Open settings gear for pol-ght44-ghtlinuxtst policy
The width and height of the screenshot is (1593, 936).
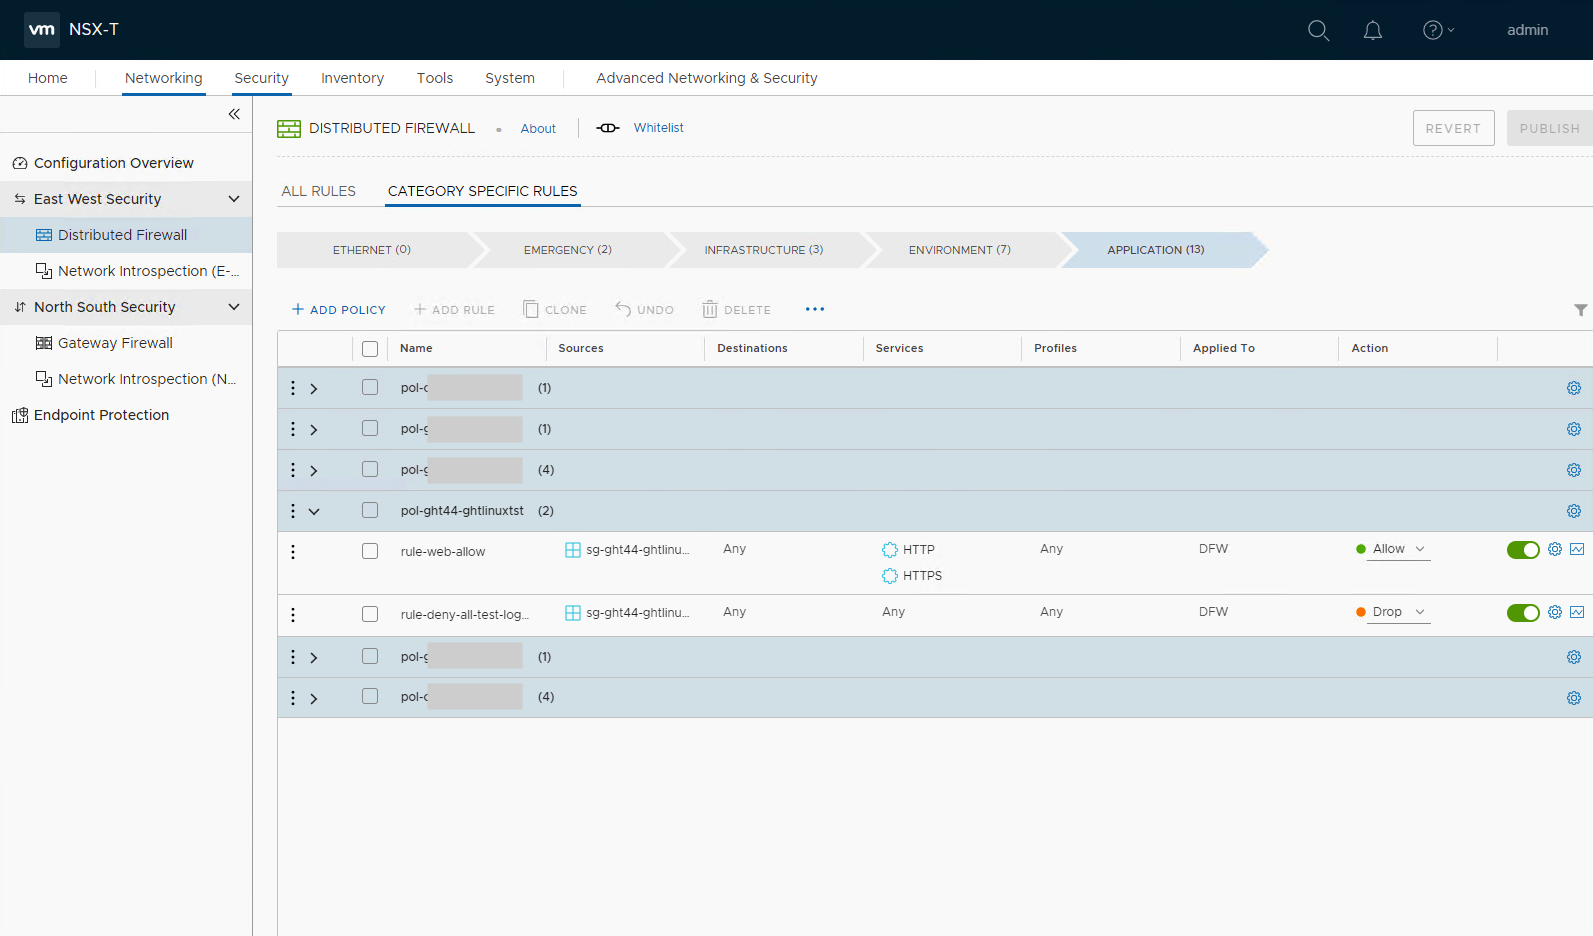pyautogui.click(x=1573, y=511)
